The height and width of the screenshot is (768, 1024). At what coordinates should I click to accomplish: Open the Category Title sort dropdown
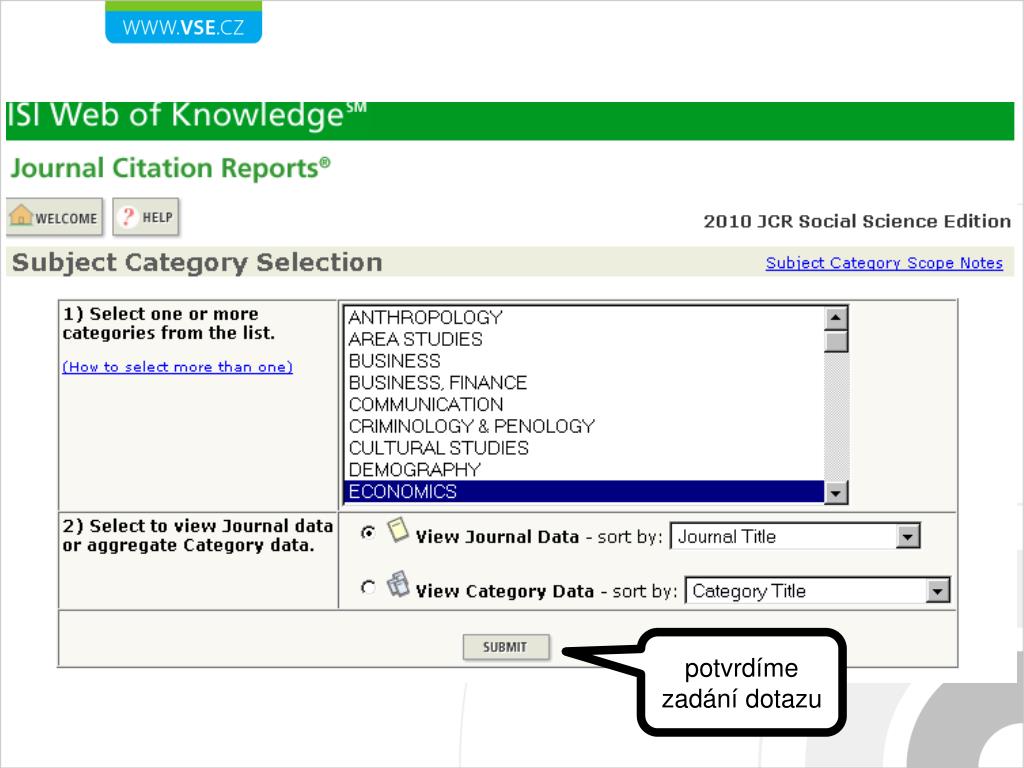(818, 591)
